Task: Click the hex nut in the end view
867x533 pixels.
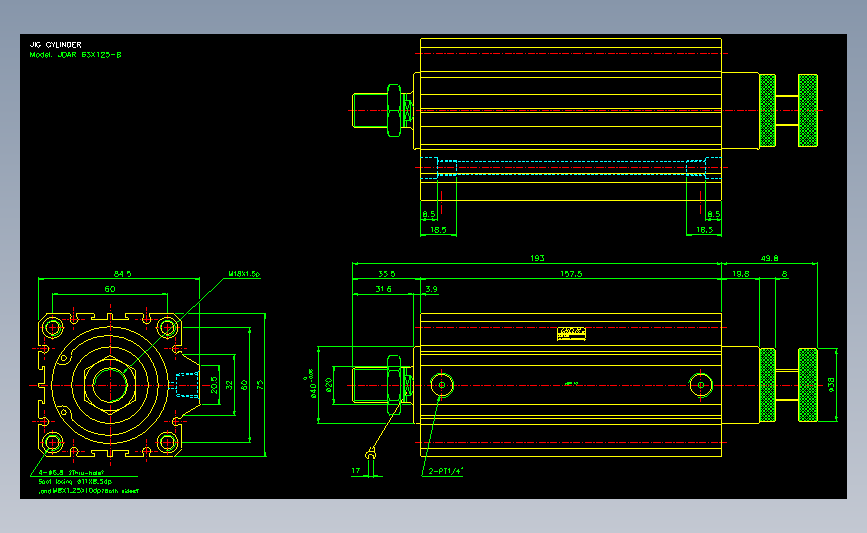Action: click(110, 385)
